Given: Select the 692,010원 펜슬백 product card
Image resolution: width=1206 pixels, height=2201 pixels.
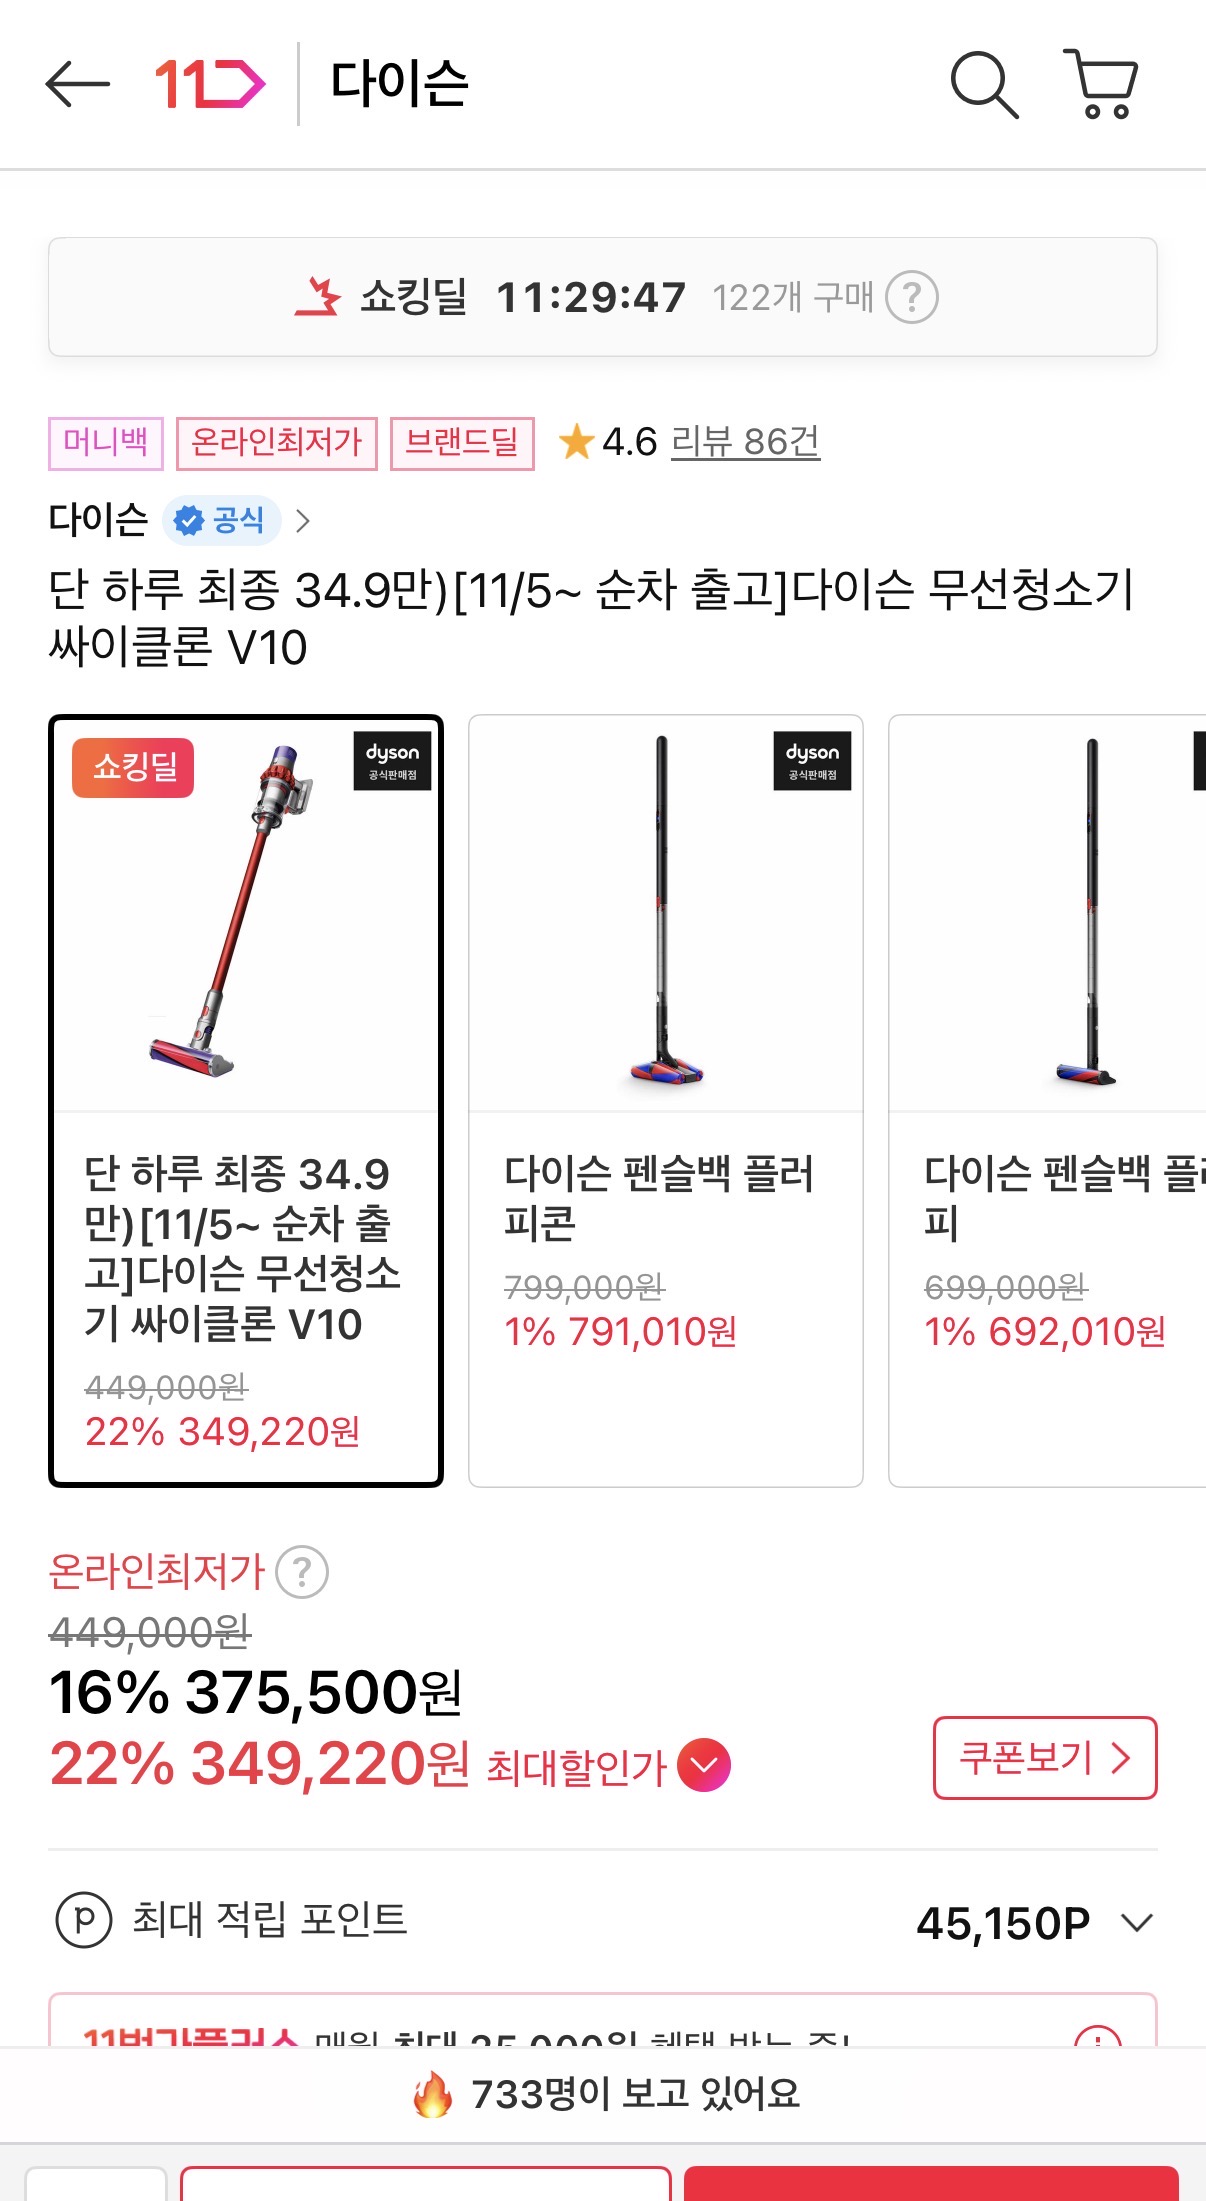Looking at the screenshot, I should (1047, 1100).
